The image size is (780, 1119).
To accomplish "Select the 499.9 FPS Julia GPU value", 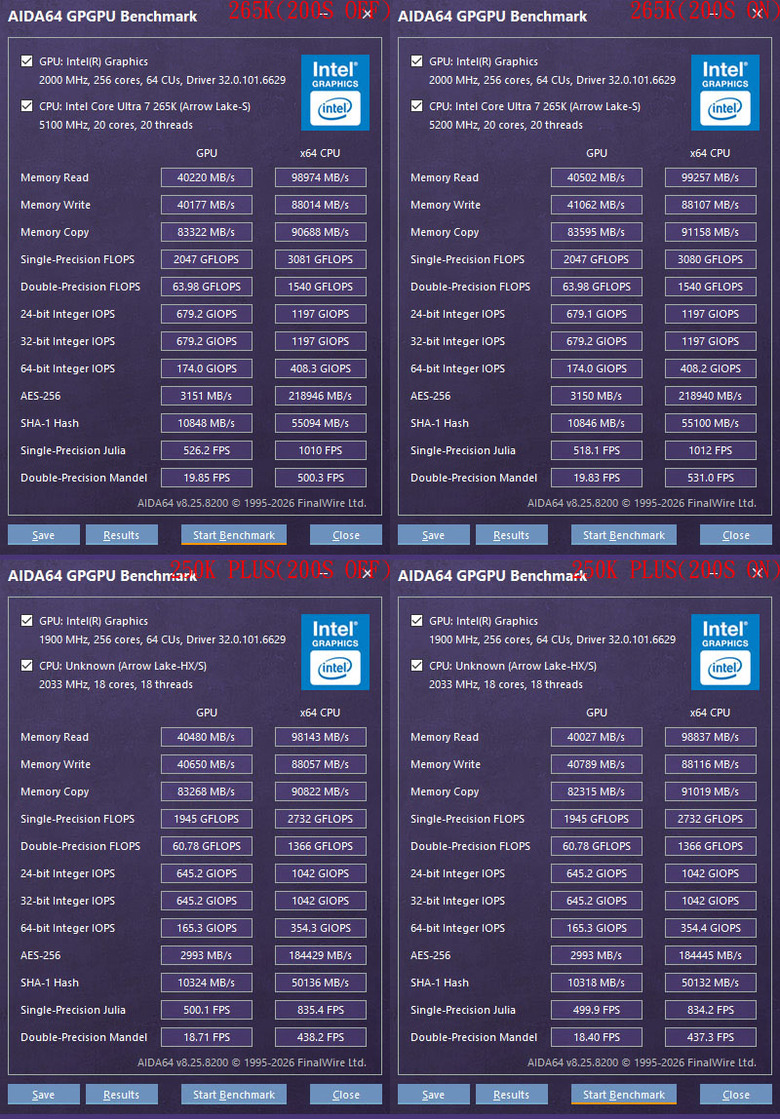I will click(x=597, y=1010).
